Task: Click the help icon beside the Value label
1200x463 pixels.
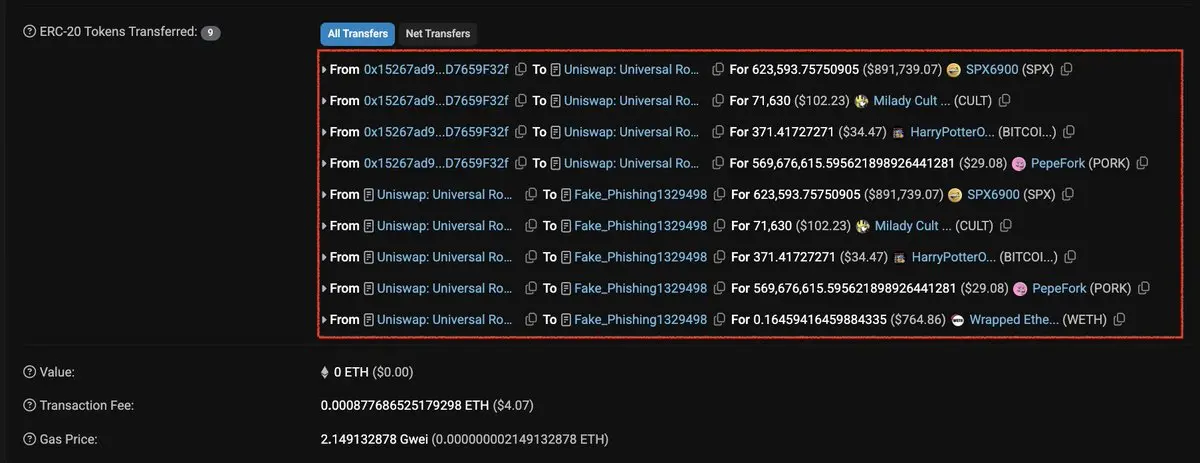Action: pos(29,372)
